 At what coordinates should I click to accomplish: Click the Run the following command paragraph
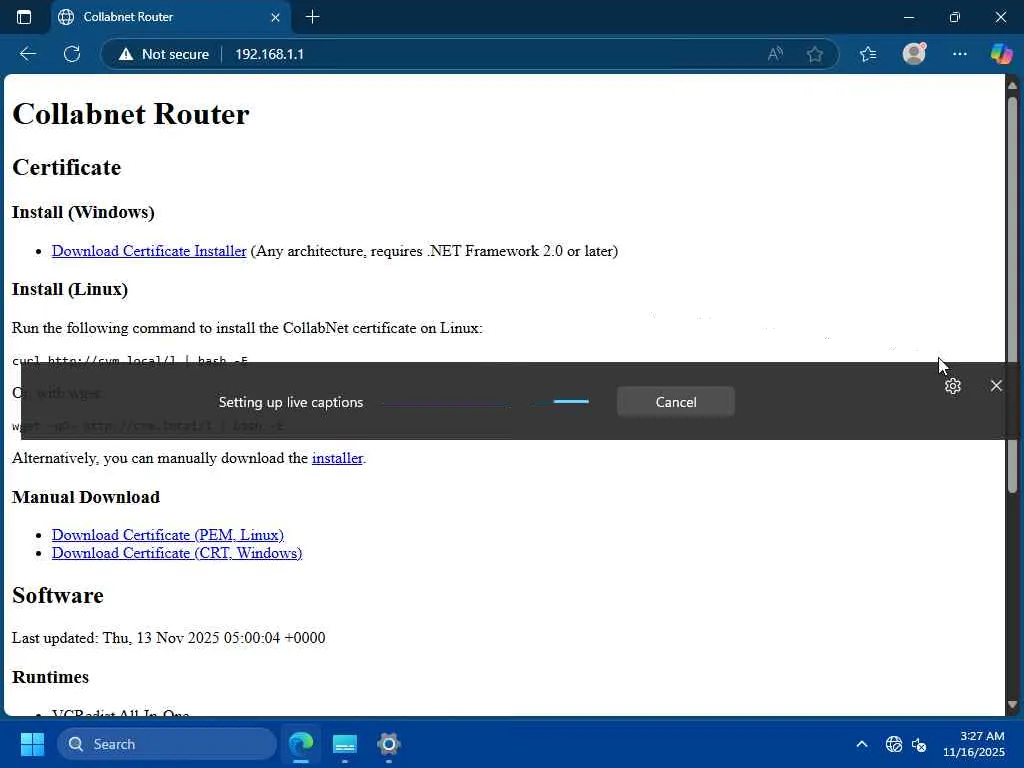coord(247,328)
